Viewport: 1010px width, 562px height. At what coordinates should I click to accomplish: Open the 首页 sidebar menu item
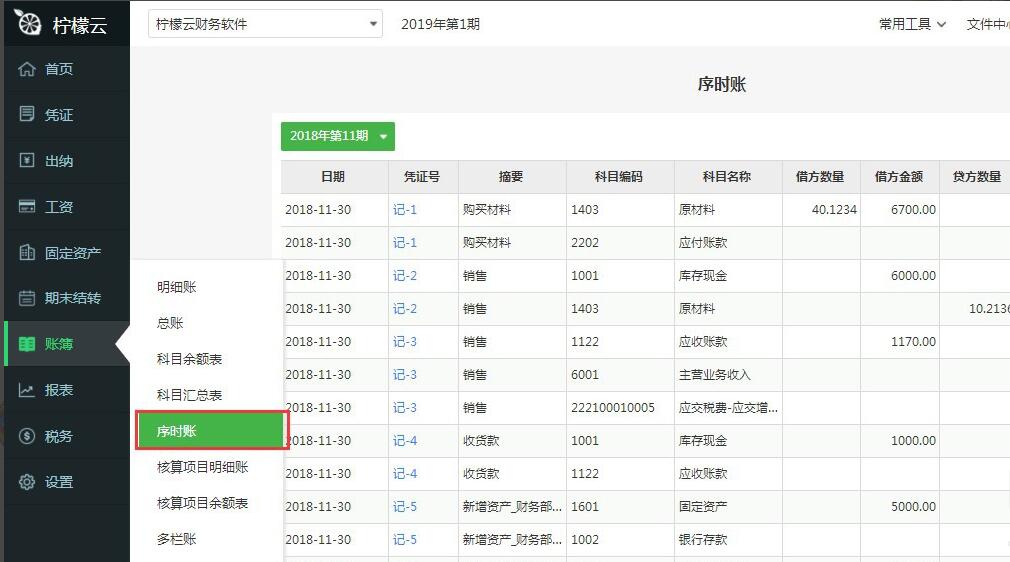click(x=67, y=69)
